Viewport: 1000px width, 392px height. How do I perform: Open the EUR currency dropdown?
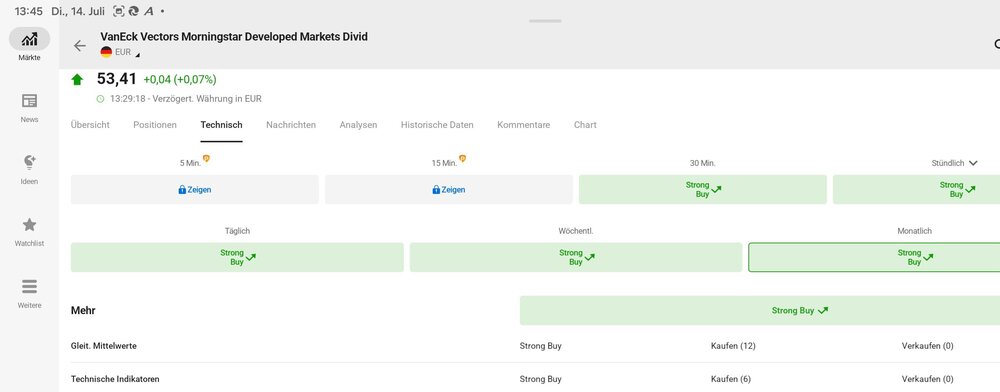(x=127, y=52)
